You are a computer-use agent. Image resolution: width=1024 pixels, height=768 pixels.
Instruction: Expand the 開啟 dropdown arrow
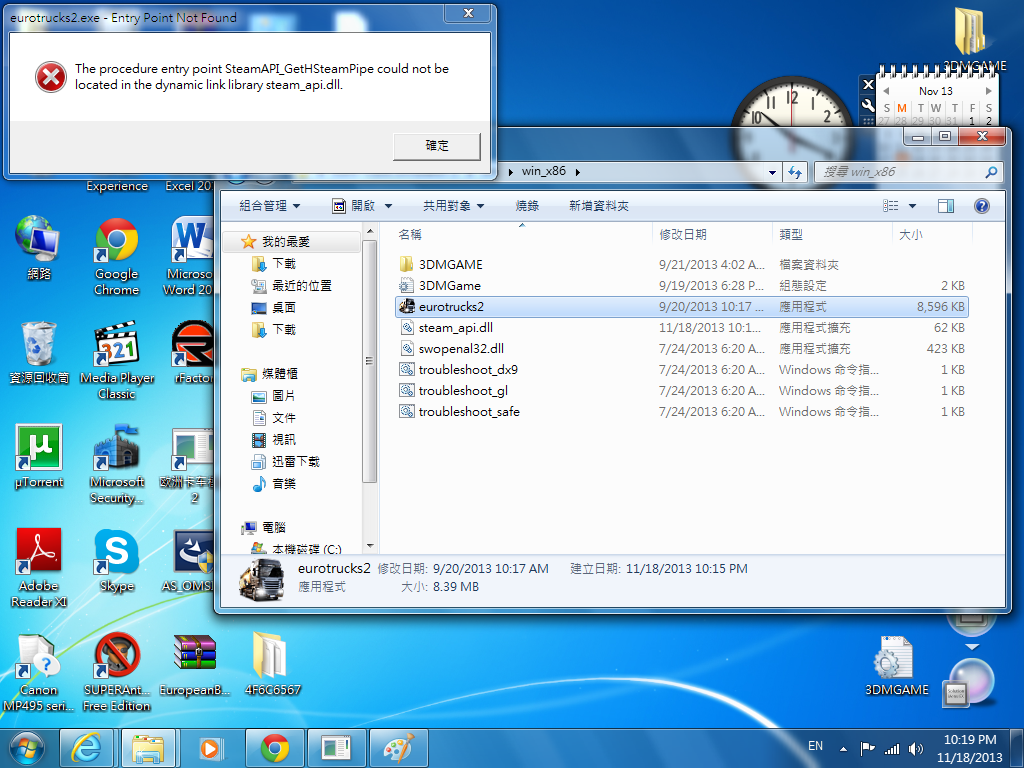pyautogui.click(x=389, y=206)
